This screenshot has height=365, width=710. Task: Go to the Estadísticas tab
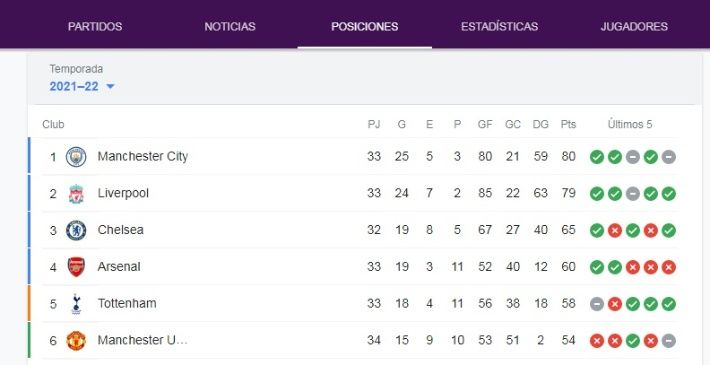point(499,26)
